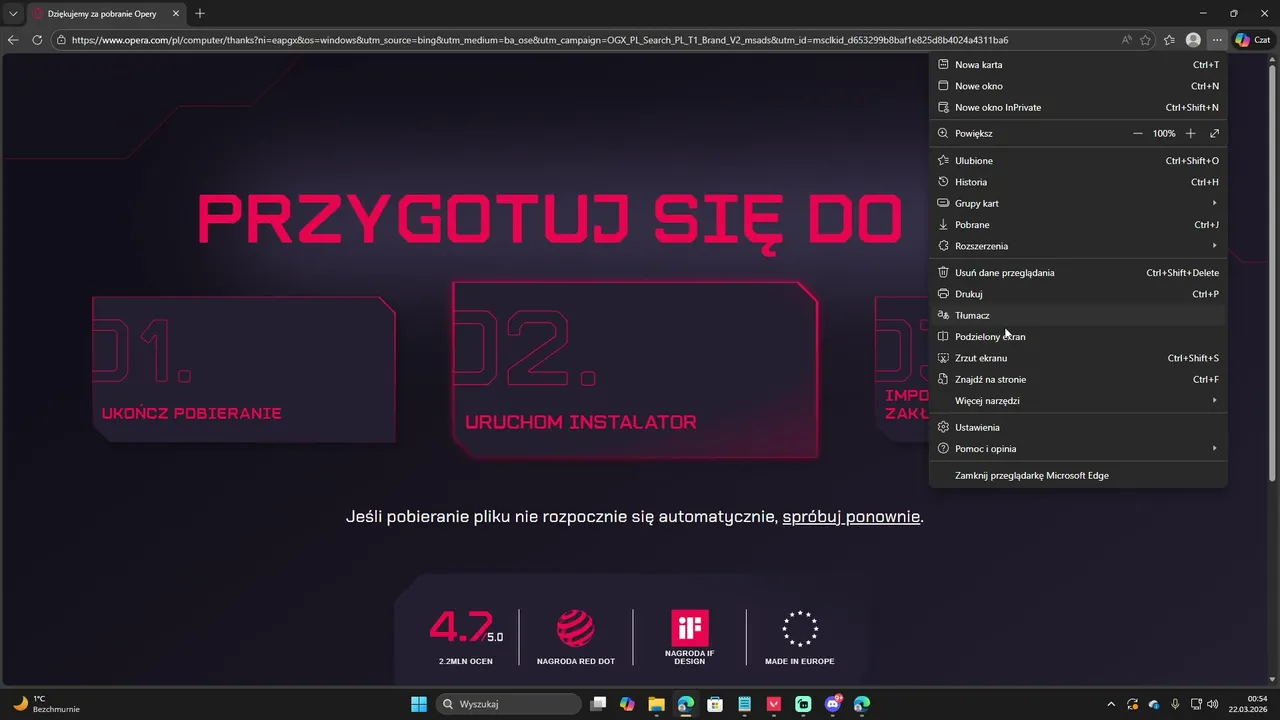Open Pobrane downloads entry
The height and width of the screenshot is (720, 1280).
tap(1078, 224)
